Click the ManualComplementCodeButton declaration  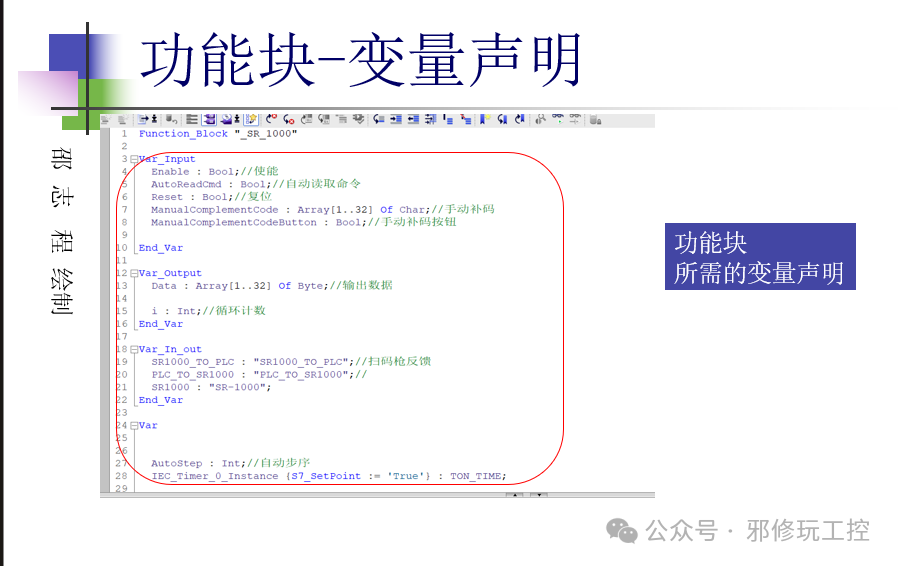coord(304,222)
